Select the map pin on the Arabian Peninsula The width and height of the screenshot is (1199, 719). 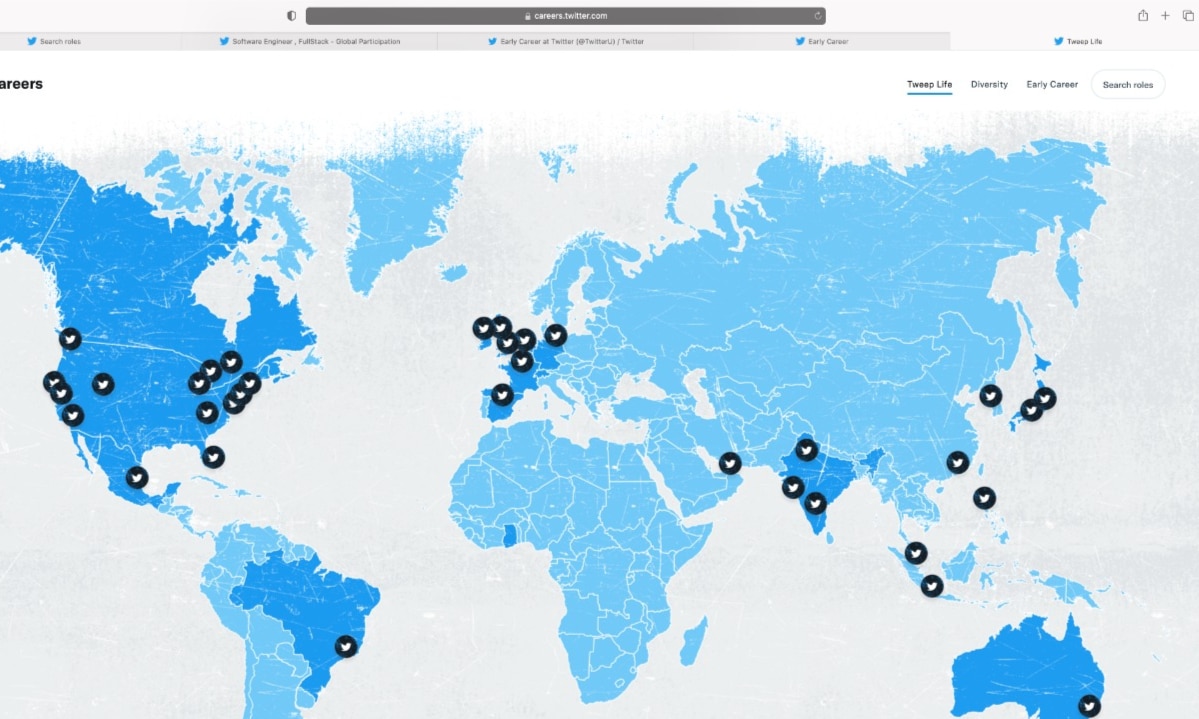(x=730, y=463)
